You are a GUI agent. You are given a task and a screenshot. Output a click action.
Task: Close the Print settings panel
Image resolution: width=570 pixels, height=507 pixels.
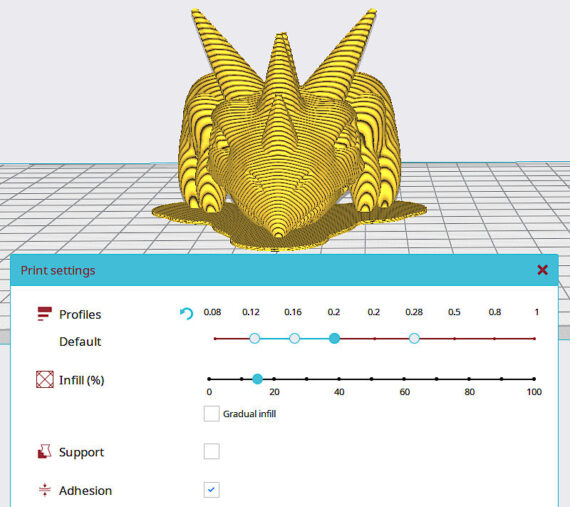542,270
